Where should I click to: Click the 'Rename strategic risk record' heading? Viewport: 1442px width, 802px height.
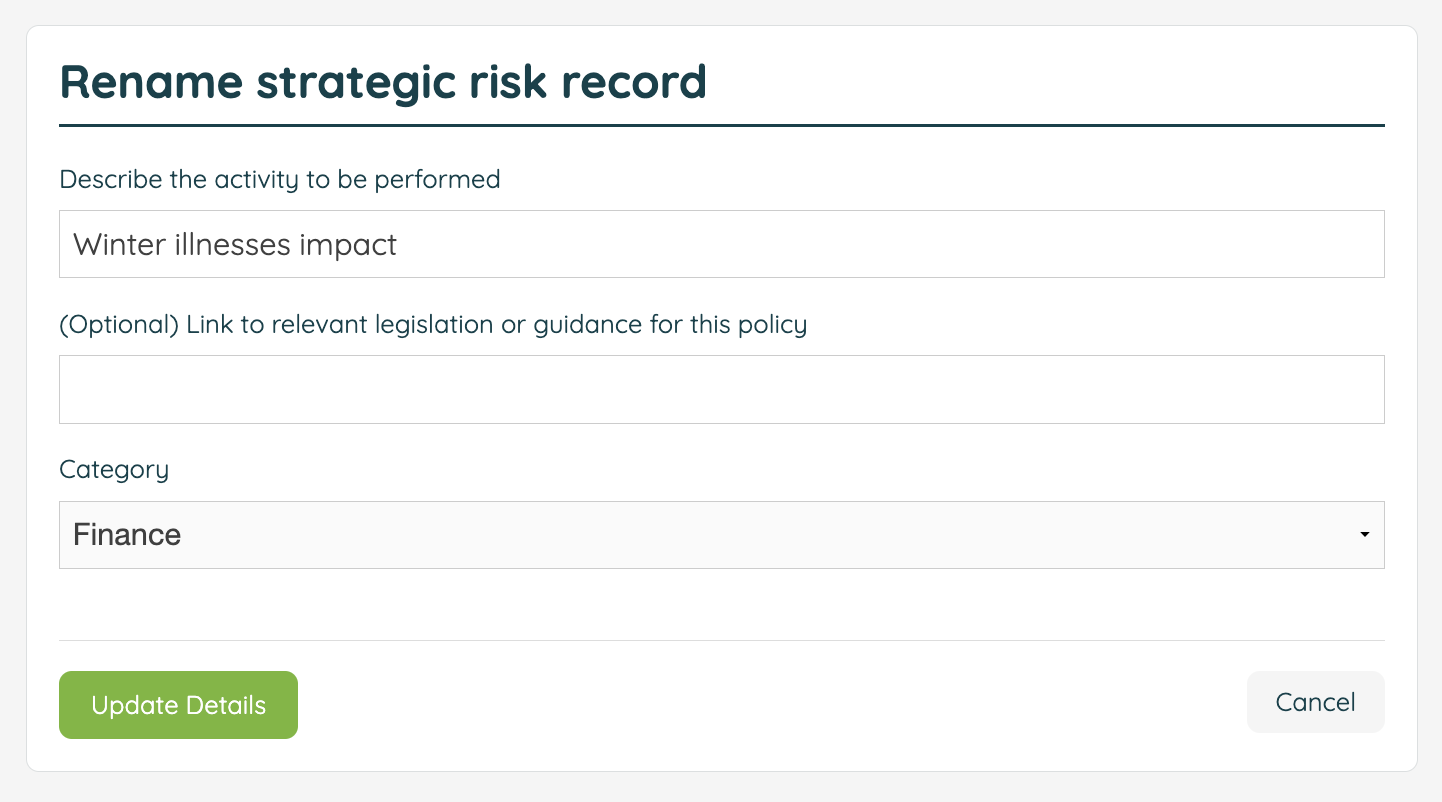pyautogui.click(x=383, y=82)
